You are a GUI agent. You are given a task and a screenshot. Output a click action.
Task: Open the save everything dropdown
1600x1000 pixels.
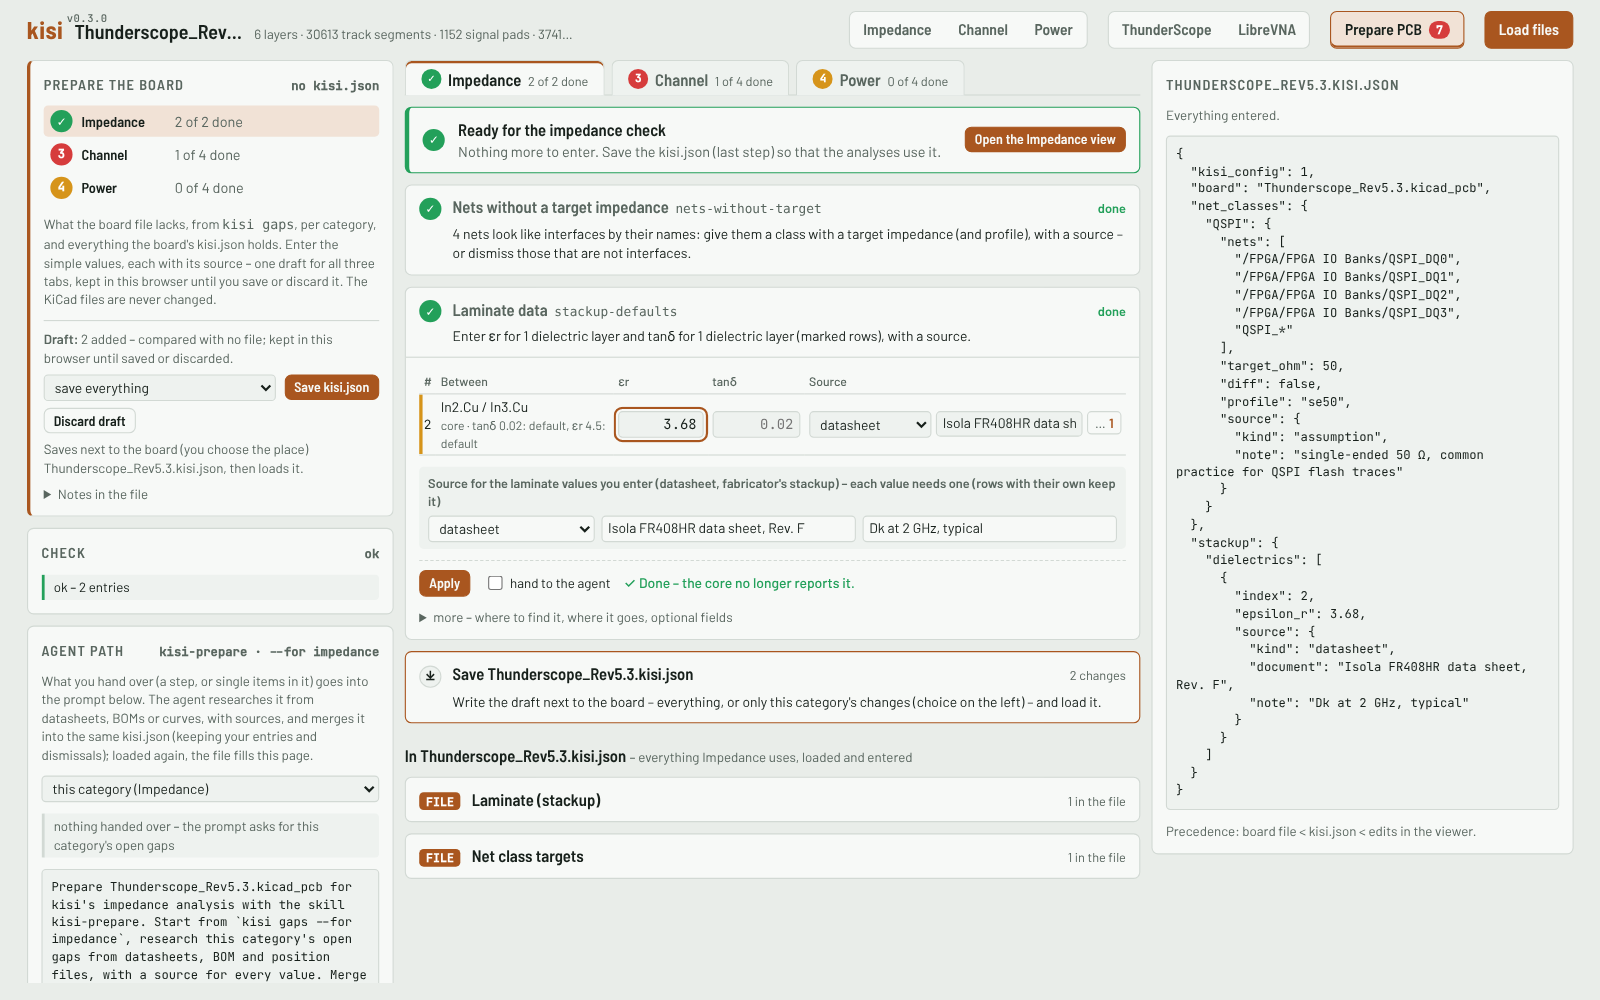coord(160,388)
